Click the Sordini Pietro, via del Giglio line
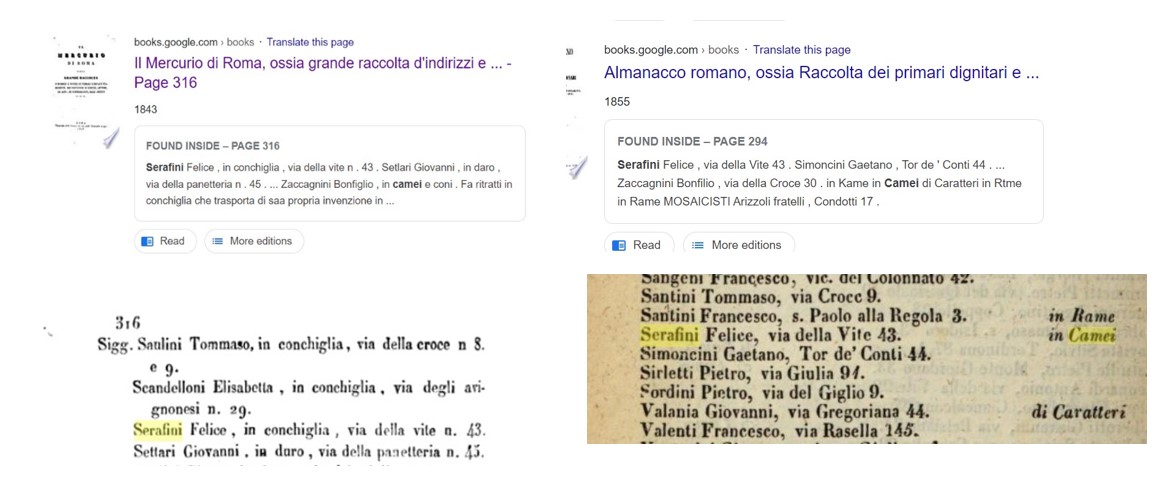 click(x=762, y=392)
